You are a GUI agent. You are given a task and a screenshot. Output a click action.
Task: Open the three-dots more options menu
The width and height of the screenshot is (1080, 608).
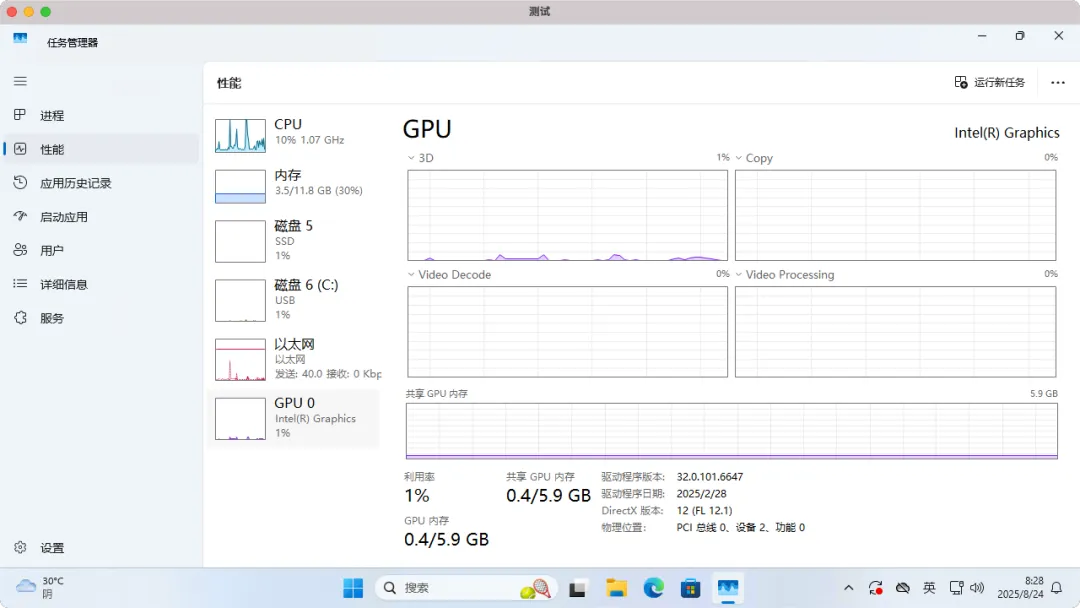coord(1058,83)
